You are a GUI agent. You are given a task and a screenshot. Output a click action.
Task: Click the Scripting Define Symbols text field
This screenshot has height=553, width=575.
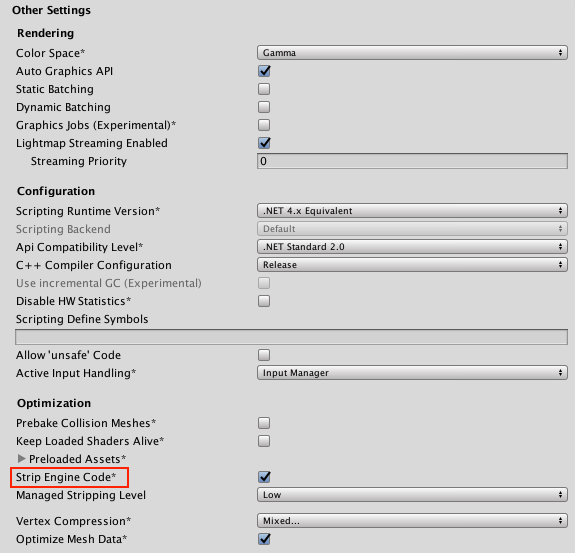(x=292, y=337)
